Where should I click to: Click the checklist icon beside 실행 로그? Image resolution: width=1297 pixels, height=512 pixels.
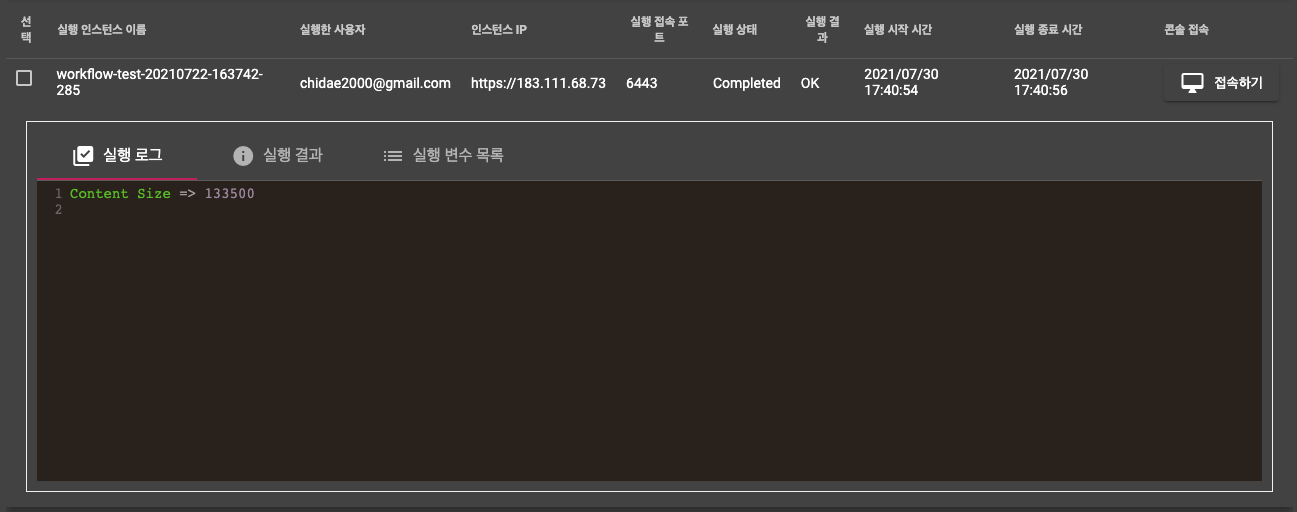pos(83,156)
